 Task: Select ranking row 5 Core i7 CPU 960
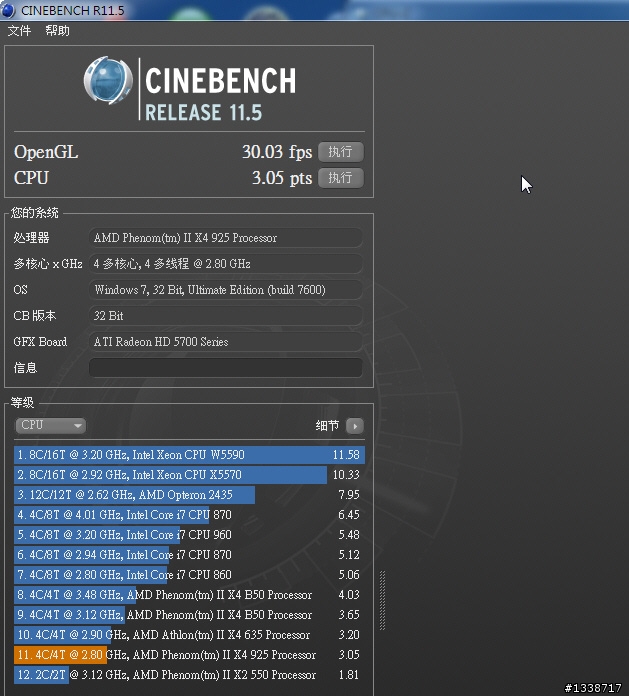(x=189, y=535)
